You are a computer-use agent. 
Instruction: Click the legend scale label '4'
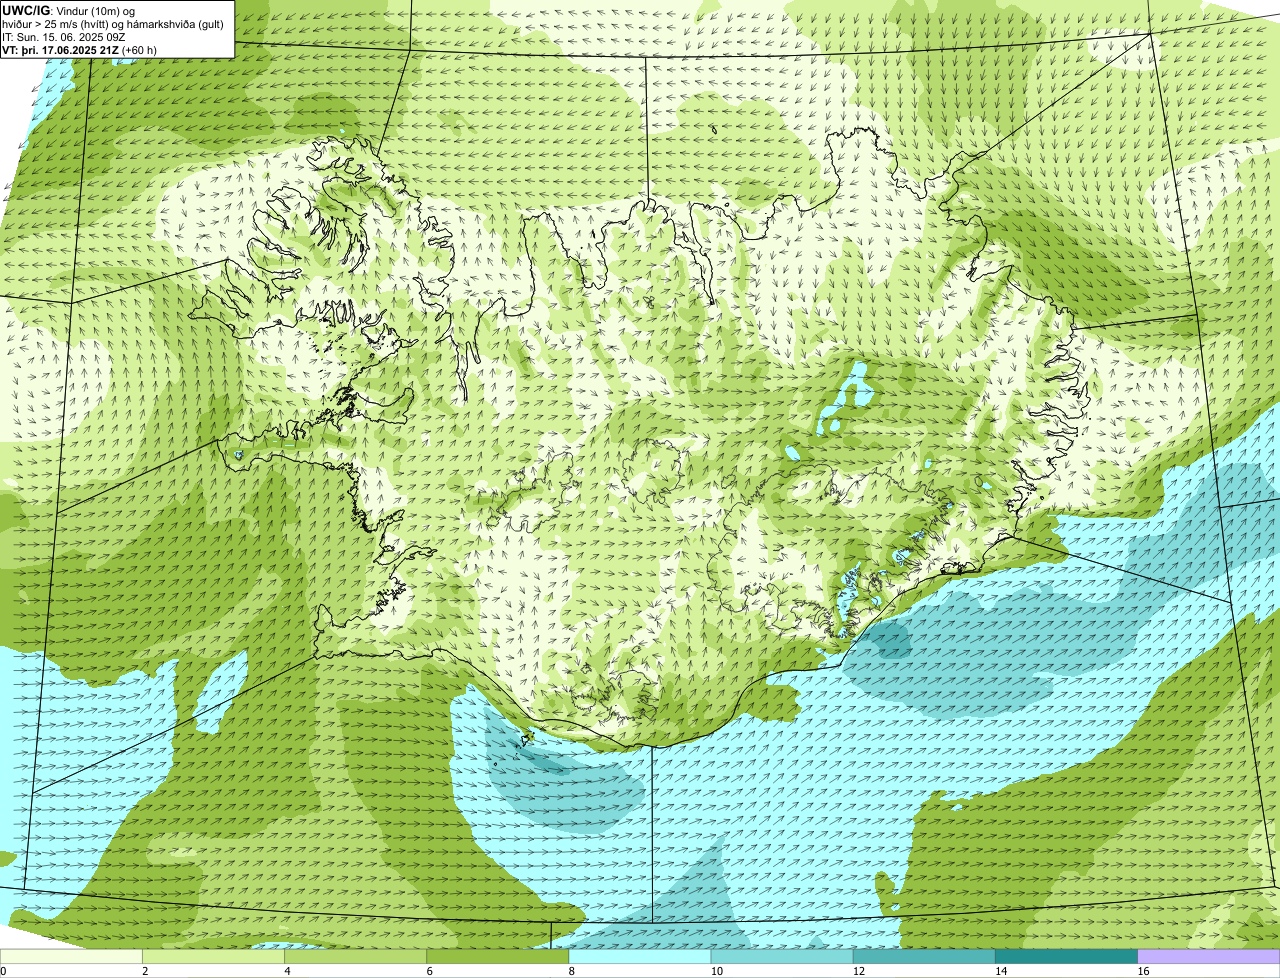point(287,971)
